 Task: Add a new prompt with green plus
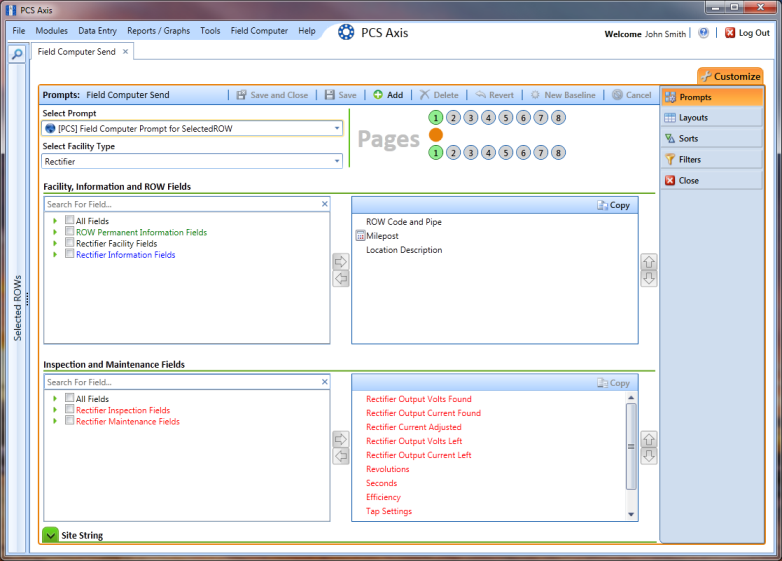point(388,95)
